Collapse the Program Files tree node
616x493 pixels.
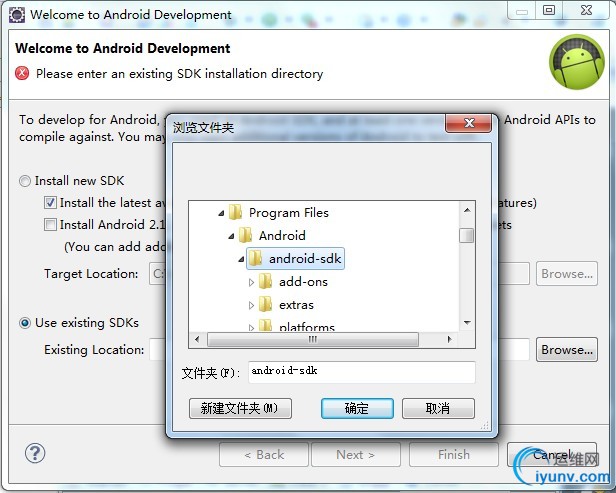221,213
